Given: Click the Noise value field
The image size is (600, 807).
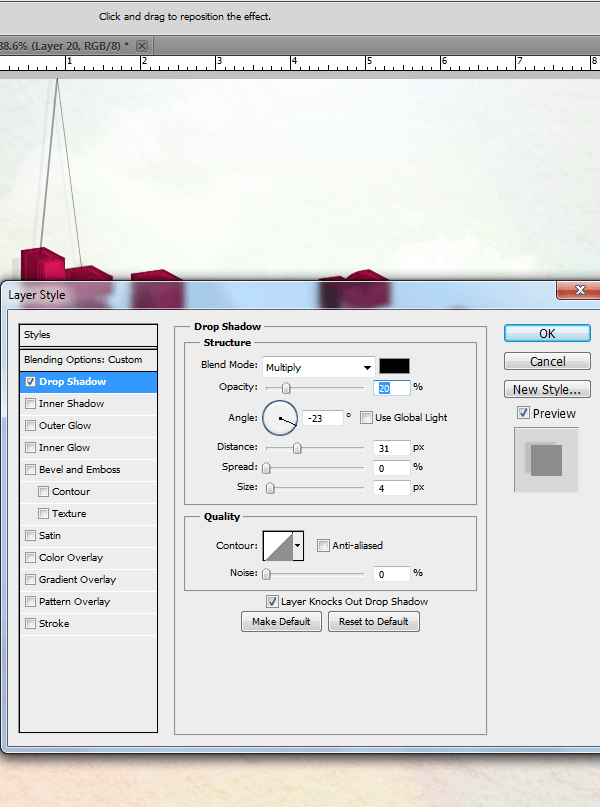Looking at the screenshot, I should [392, 574].
